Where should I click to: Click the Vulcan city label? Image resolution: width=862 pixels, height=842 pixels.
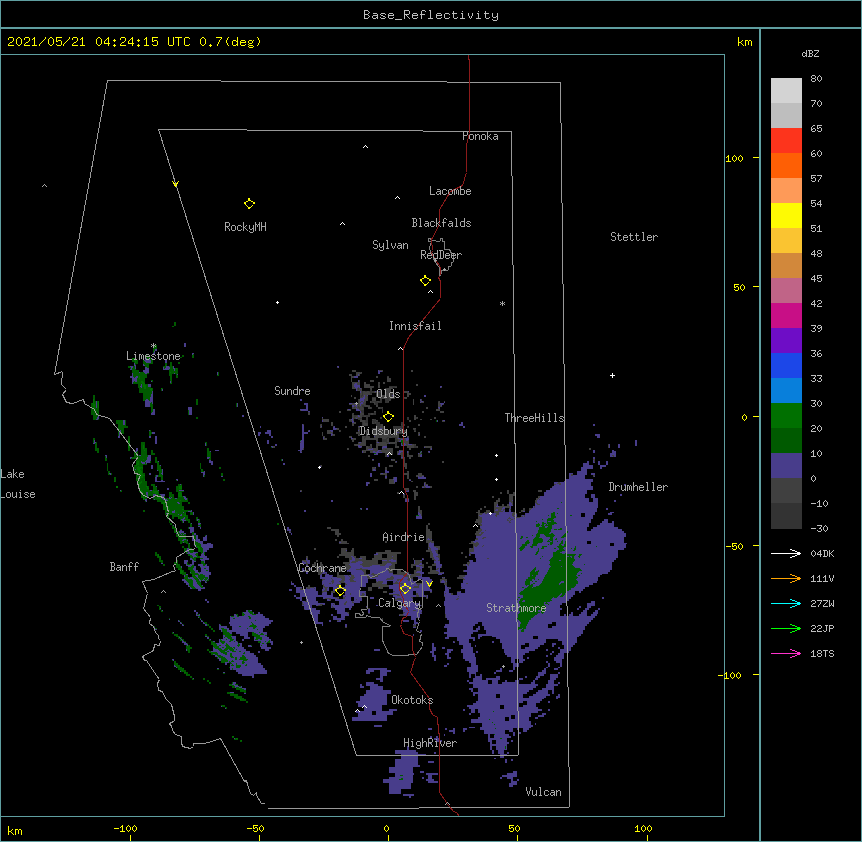click(x=543, y=792)
